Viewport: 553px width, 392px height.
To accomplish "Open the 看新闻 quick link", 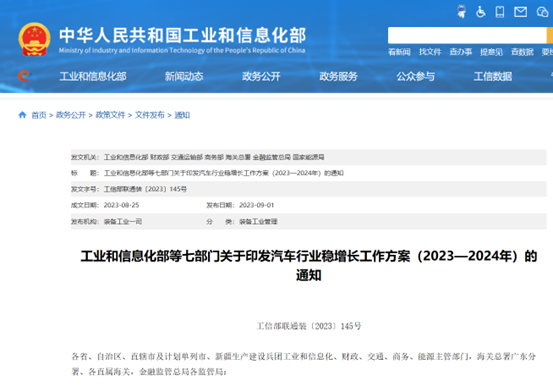I will (399, 52).
